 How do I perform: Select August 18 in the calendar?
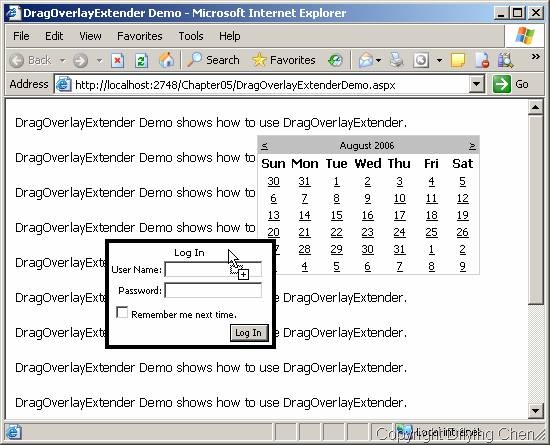(431, 215)
